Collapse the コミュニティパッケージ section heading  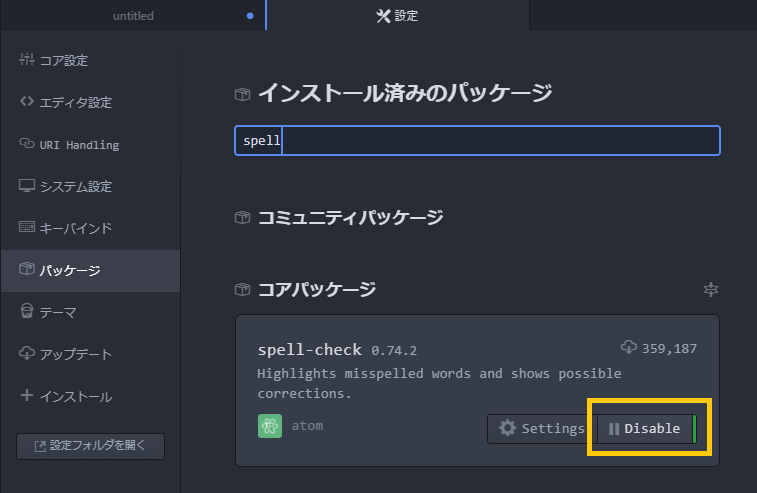pos(350,218)
